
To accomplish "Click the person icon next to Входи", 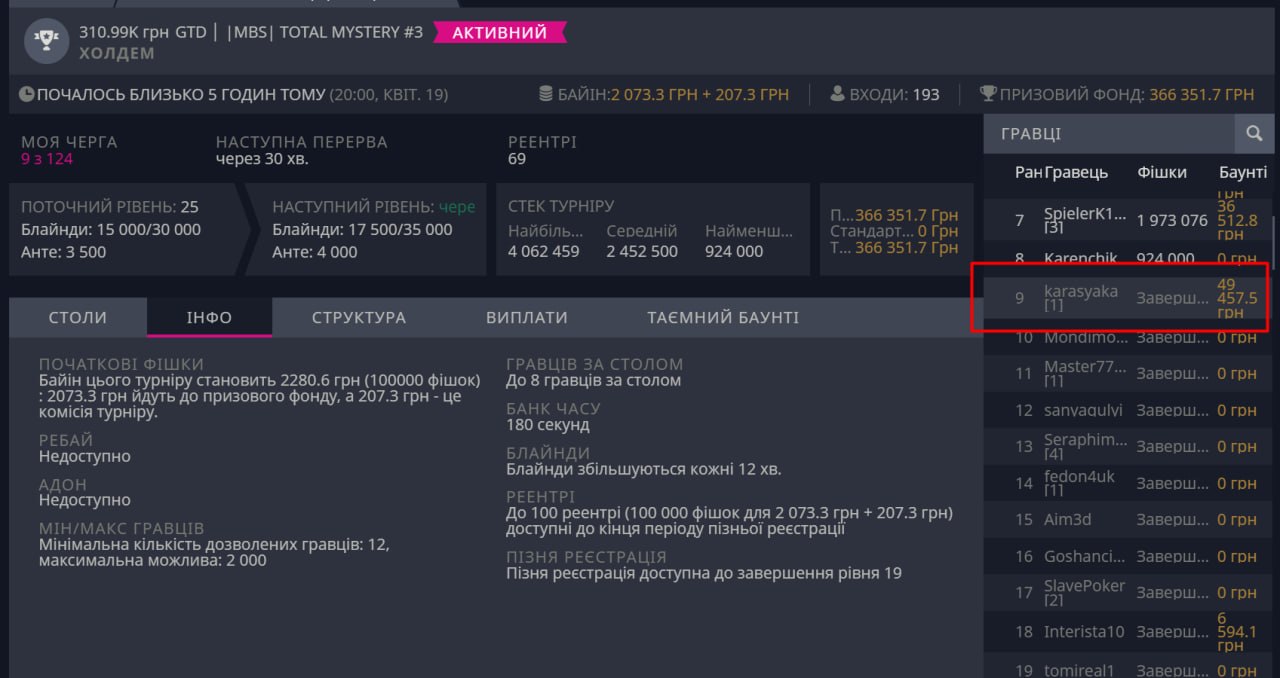I will [x=838, y=94].
